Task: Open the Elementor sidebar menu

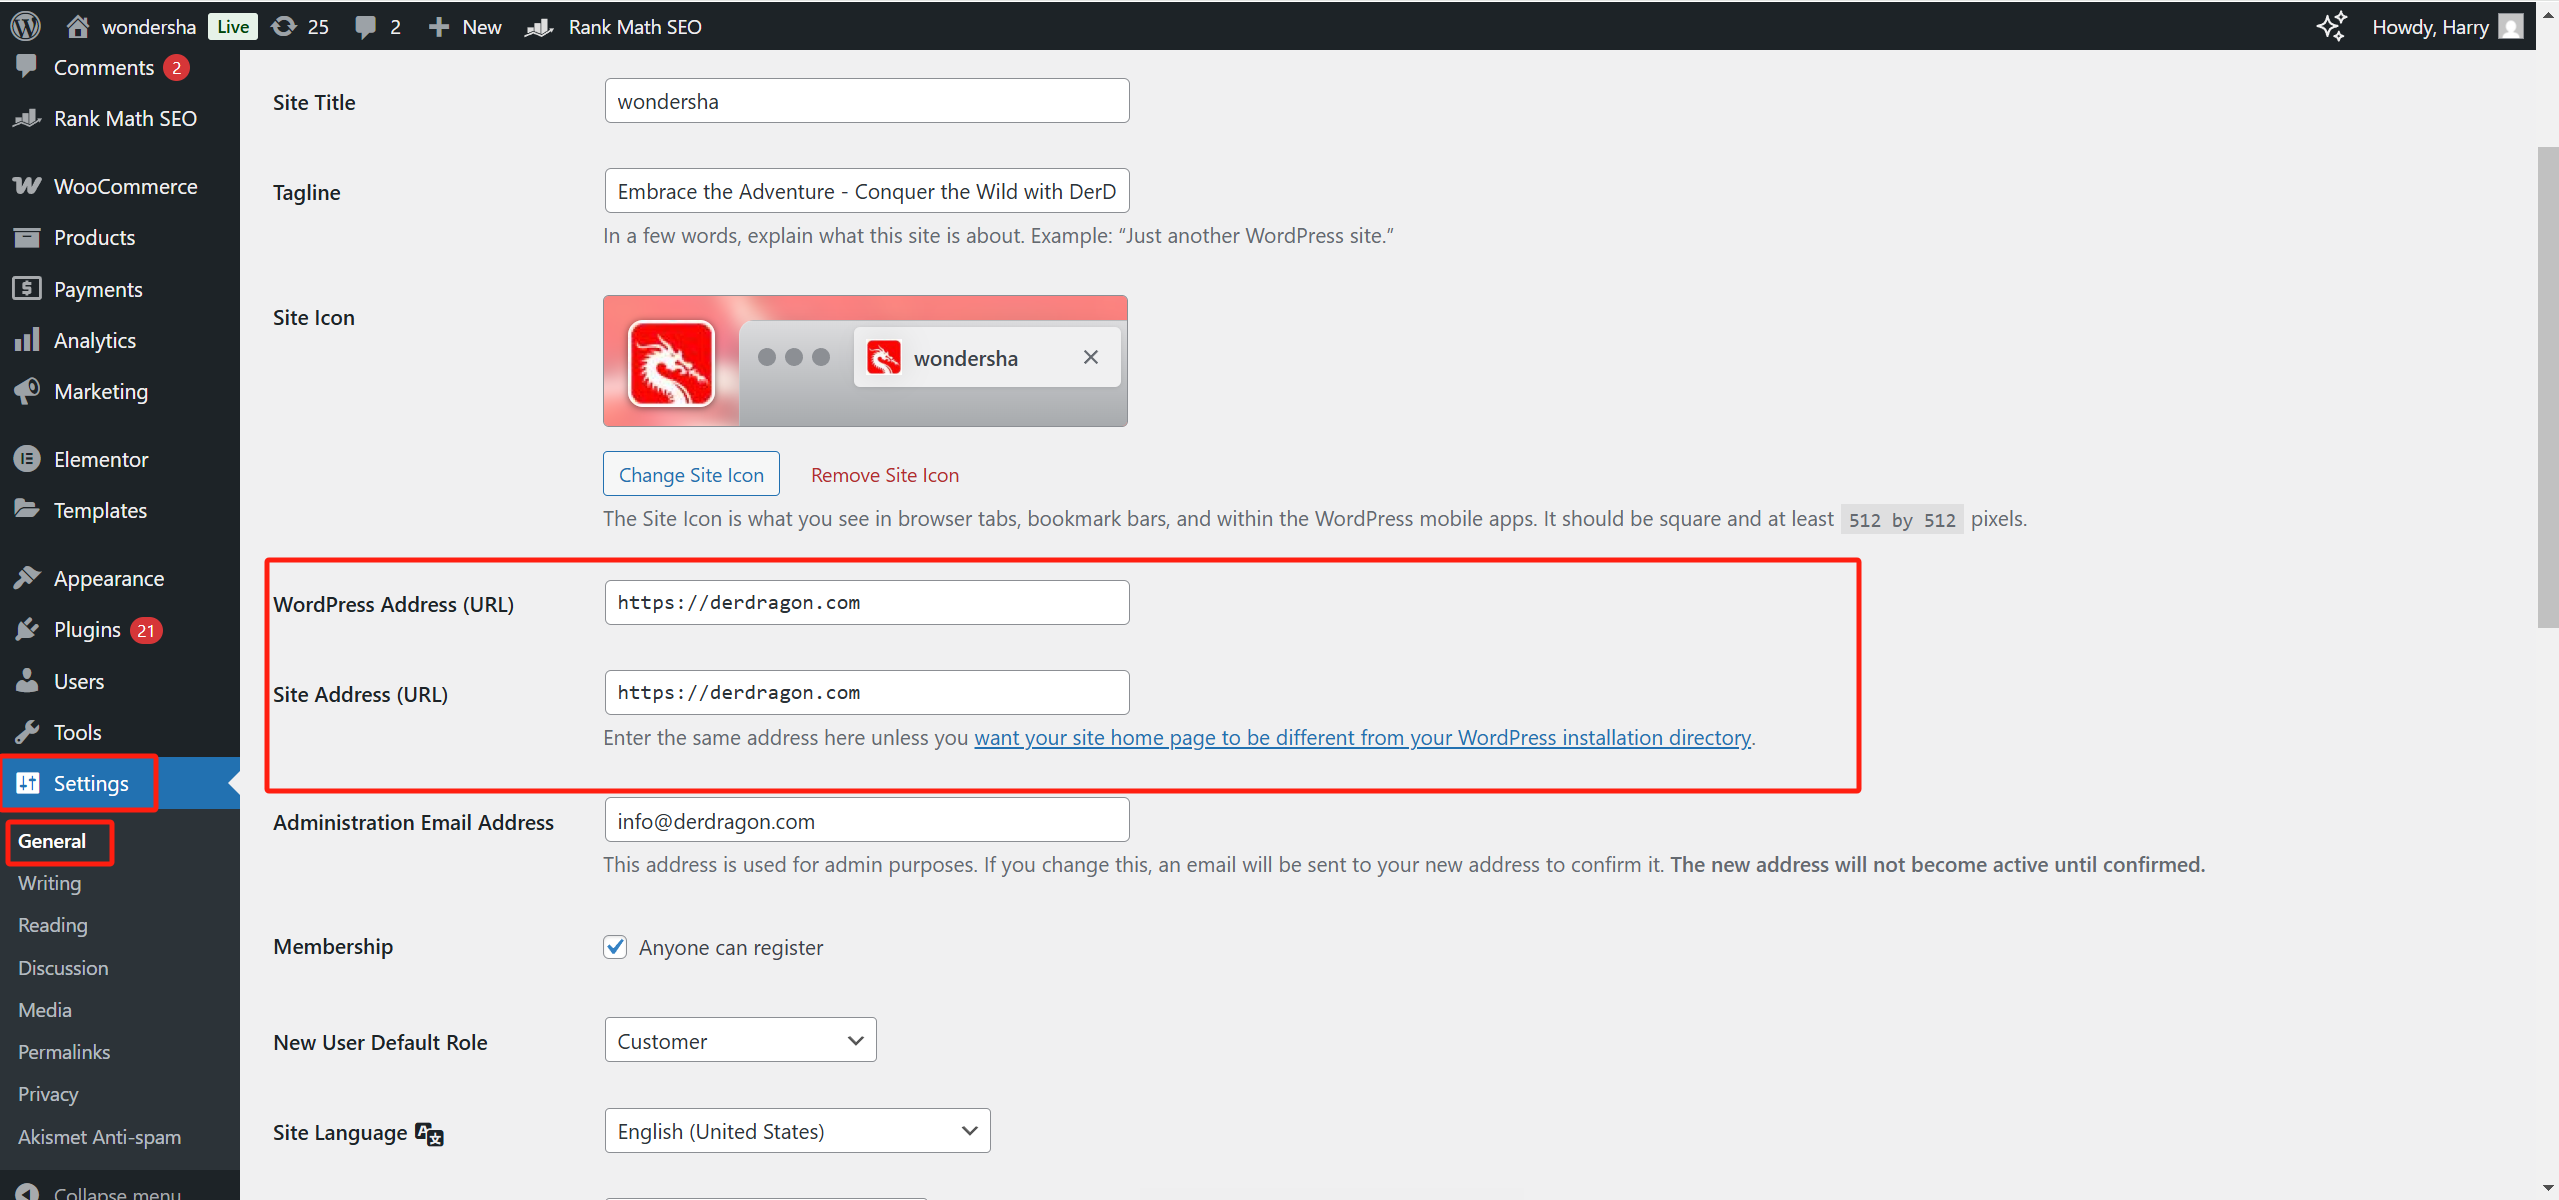Action: [100, 459]
